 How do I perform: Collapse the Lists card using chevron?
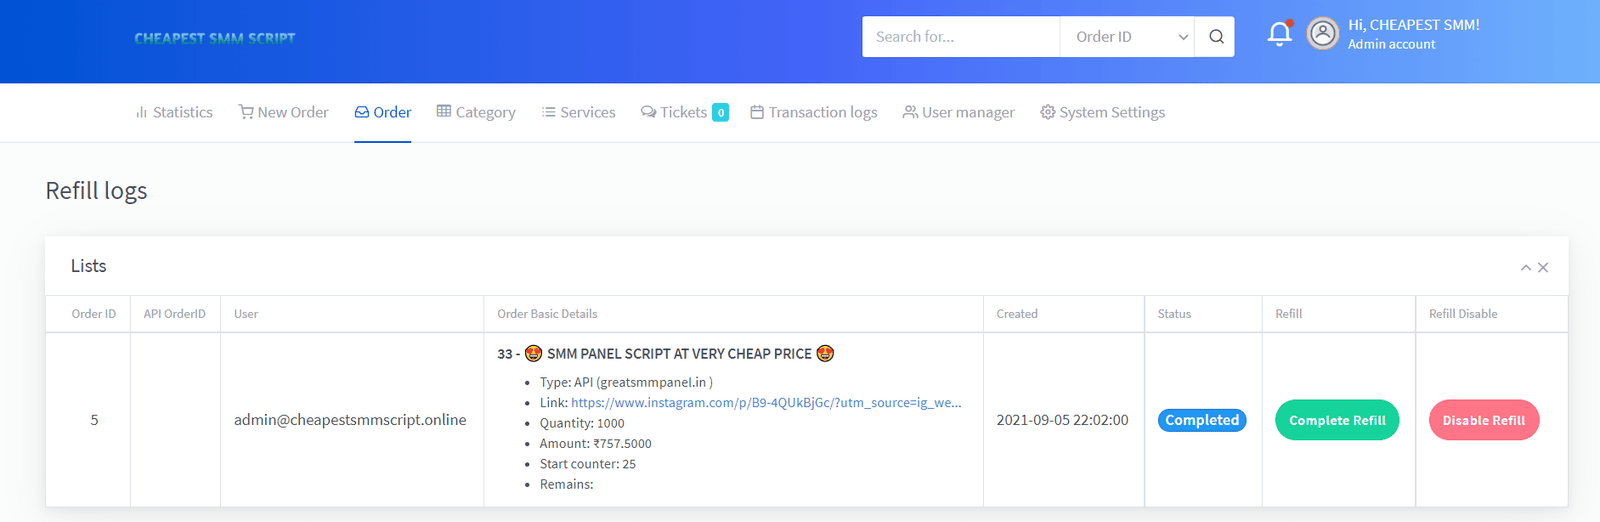point(1525,267)
